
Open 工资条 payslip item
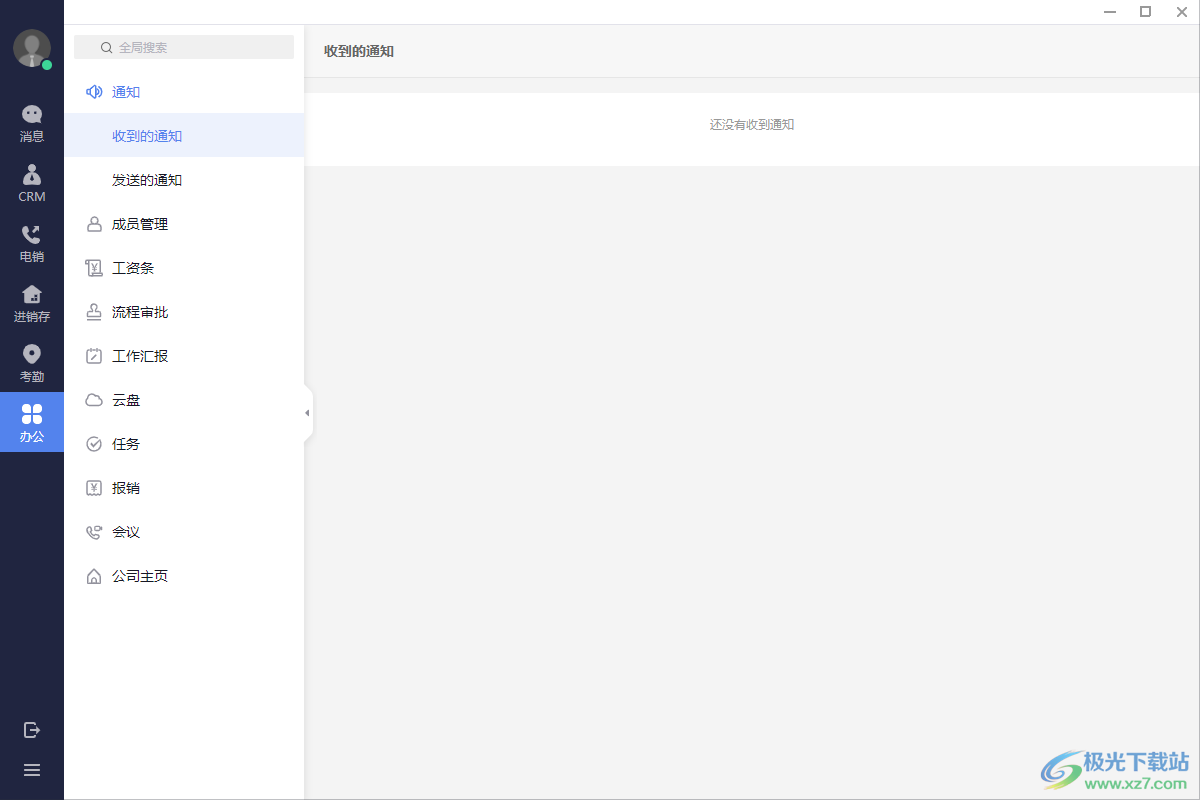[x=184, y=268]
